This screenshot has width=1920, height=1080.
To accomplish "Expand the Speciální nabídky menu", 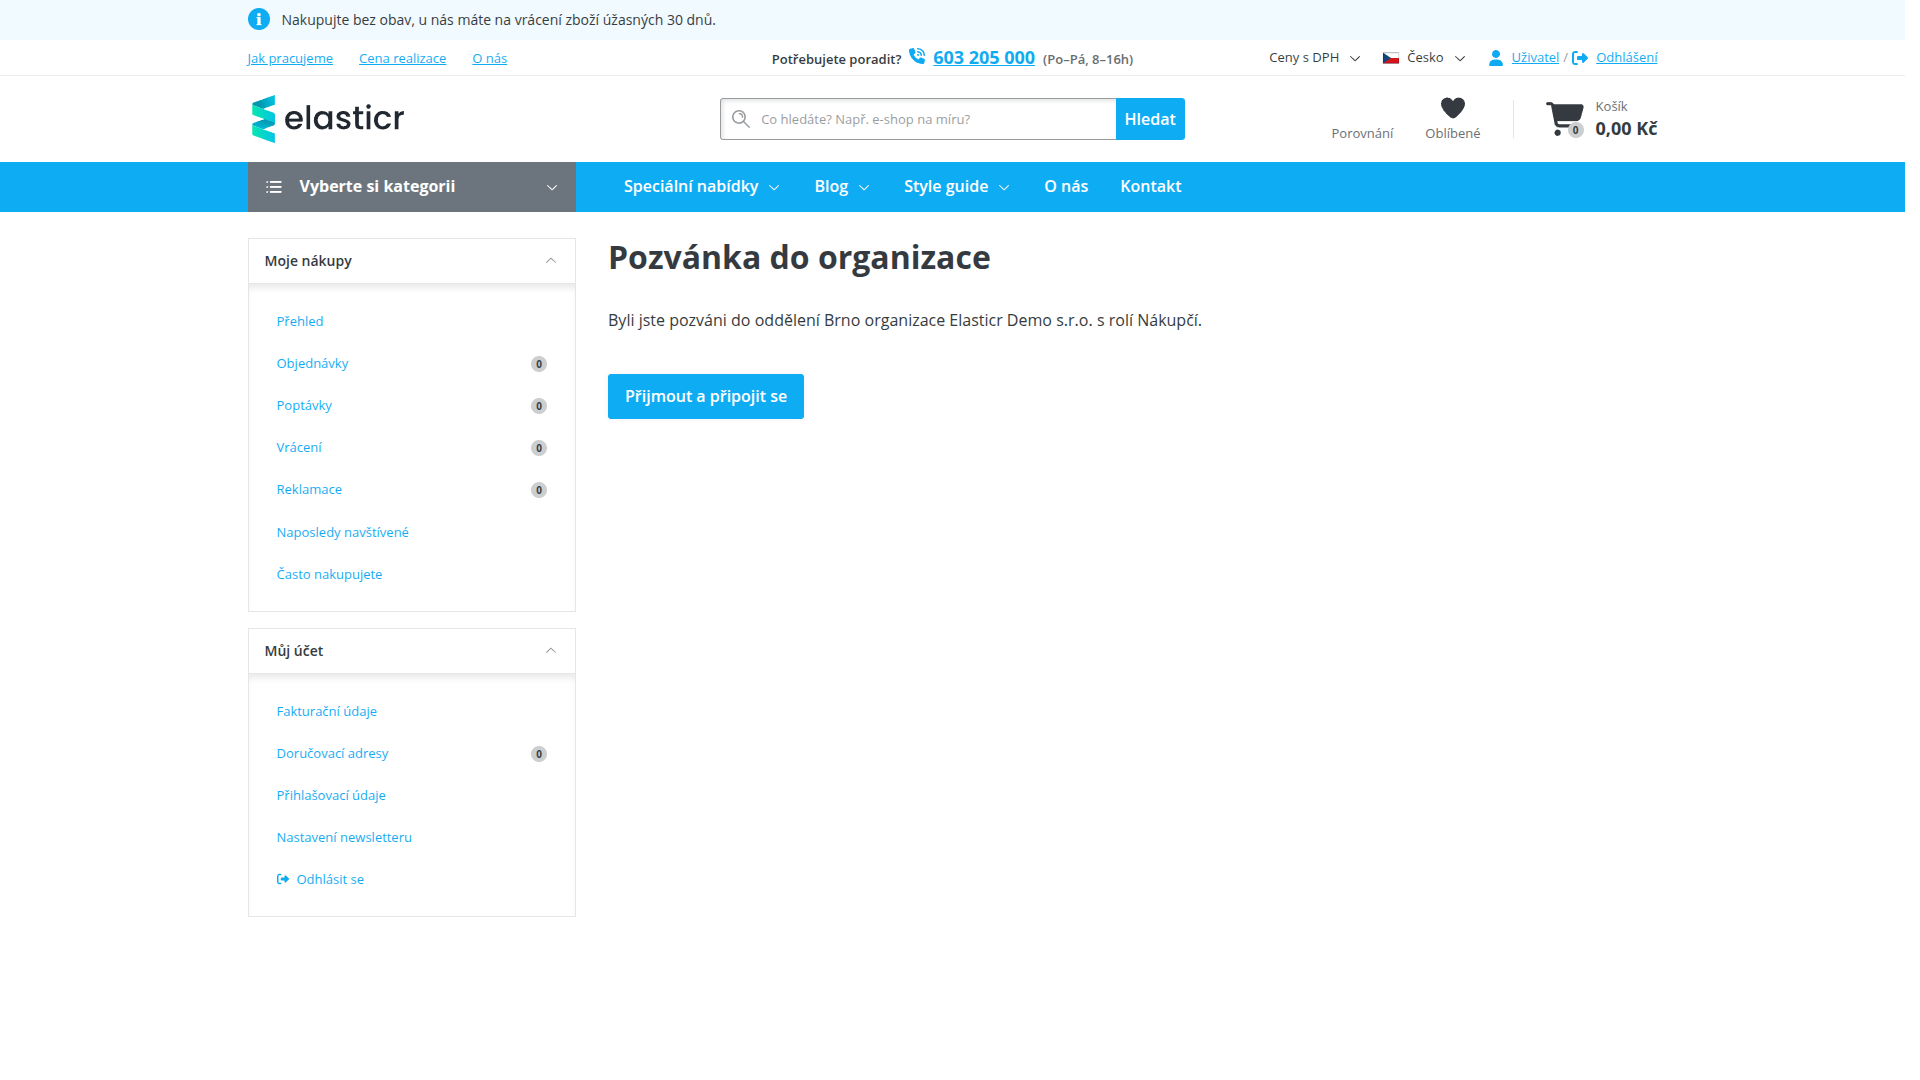I will click(701, 187).
